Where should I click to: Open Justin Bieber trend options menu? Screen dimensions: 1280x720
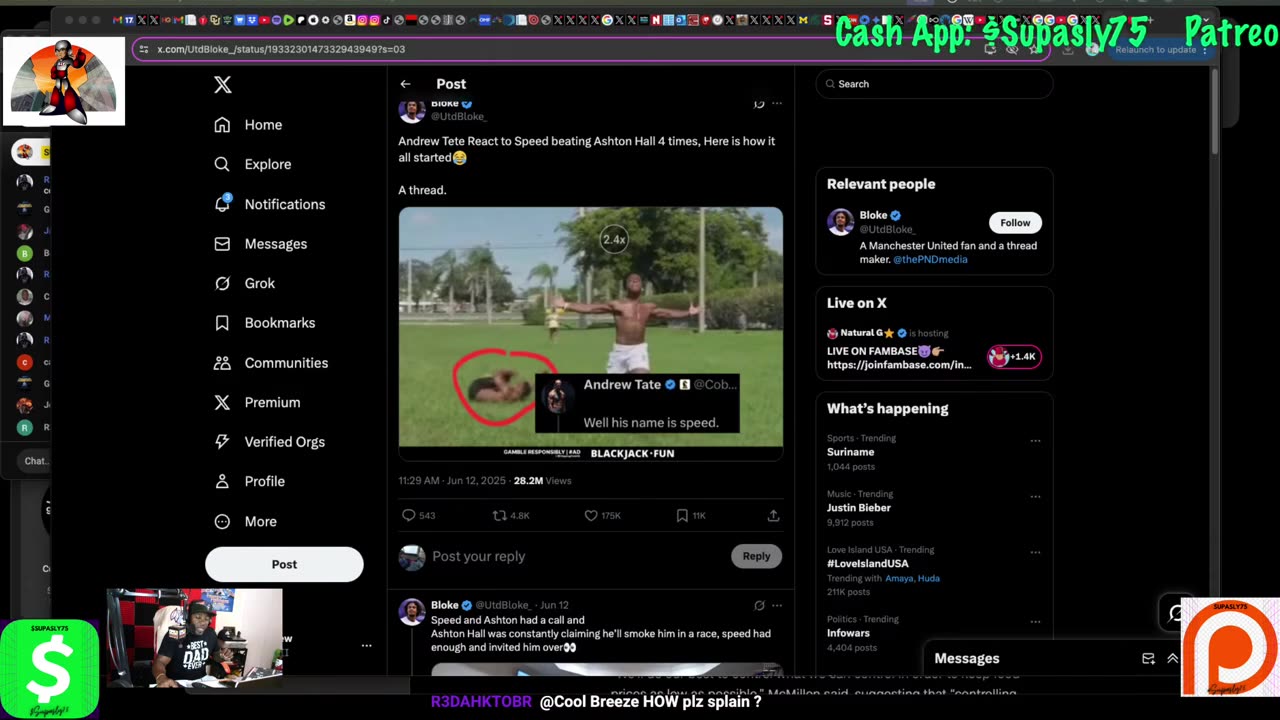1035,496
